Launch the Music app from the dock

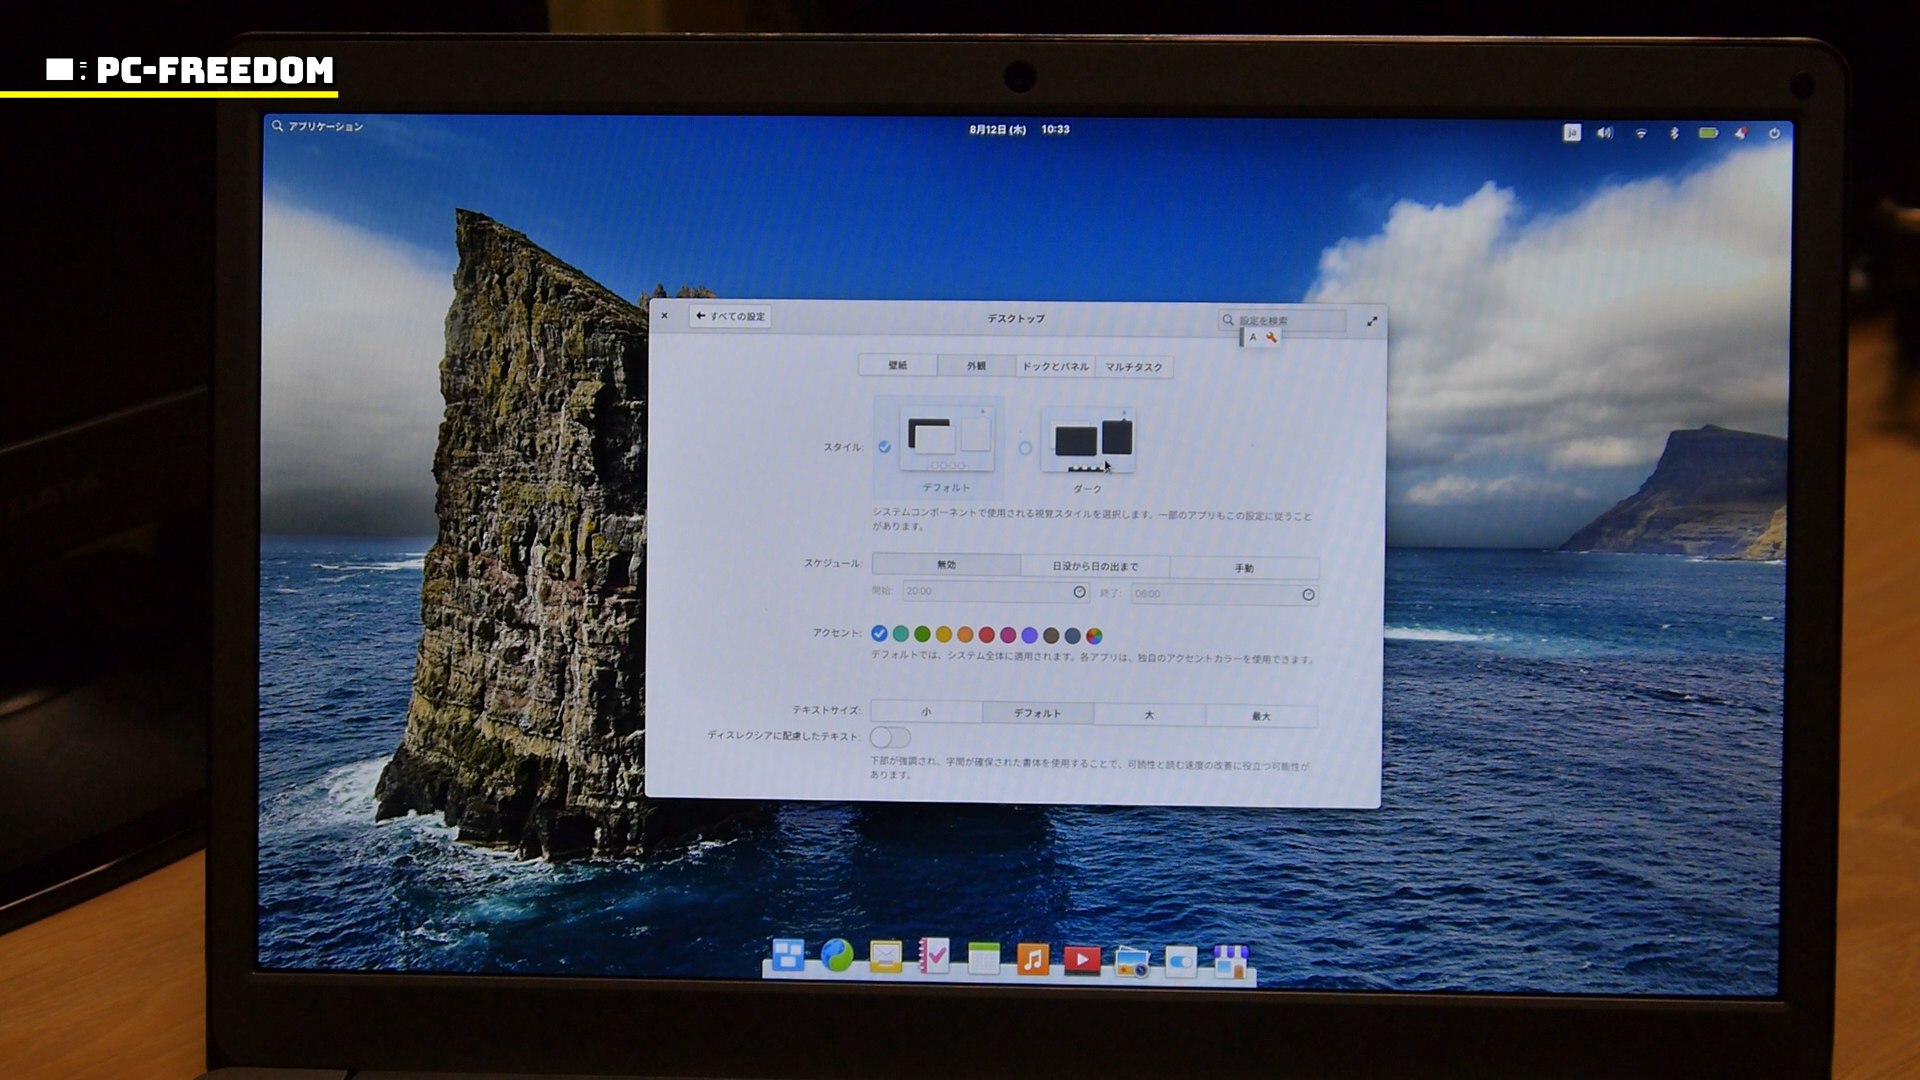pos(1033,960)
